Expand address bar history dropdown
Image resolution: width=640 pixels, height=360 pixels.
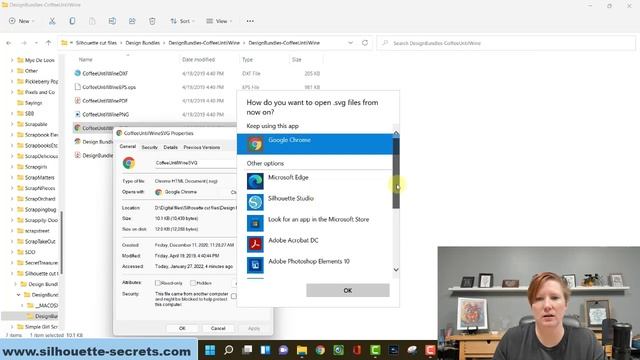(x=350, y=43)
